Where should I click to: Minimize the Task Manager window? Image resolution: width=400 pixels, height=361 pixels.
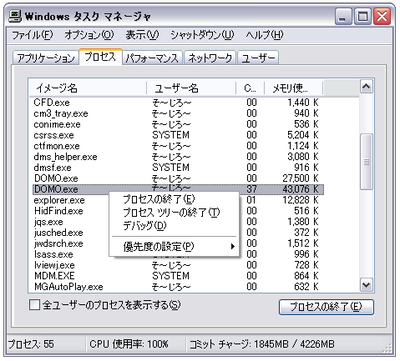[x=343, y=16]
